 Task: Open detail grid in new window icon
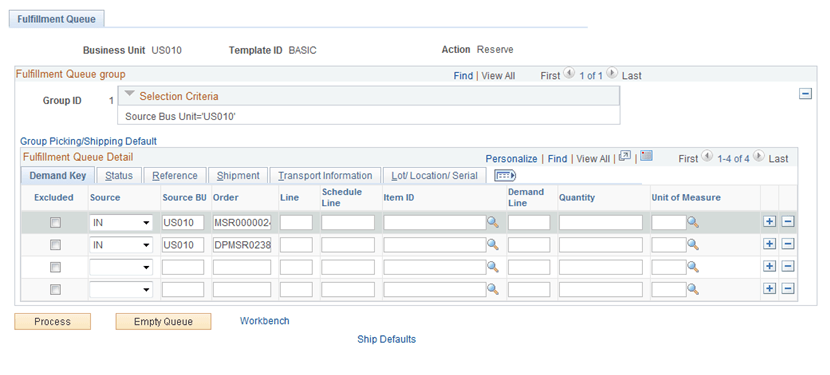tap(625, 156)
